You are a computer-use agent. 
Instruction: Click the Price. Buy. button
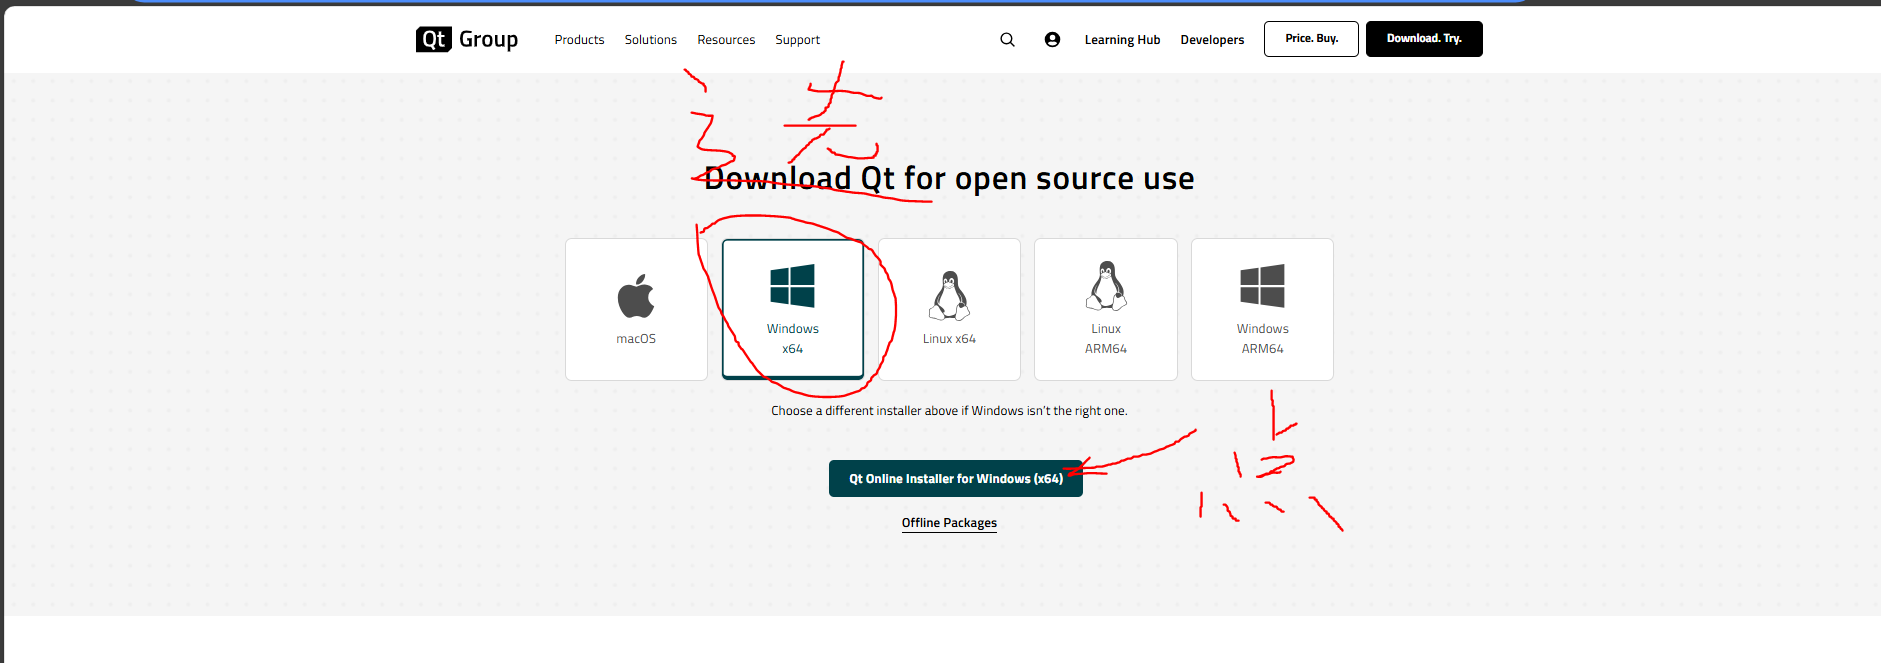point(1311,39)
